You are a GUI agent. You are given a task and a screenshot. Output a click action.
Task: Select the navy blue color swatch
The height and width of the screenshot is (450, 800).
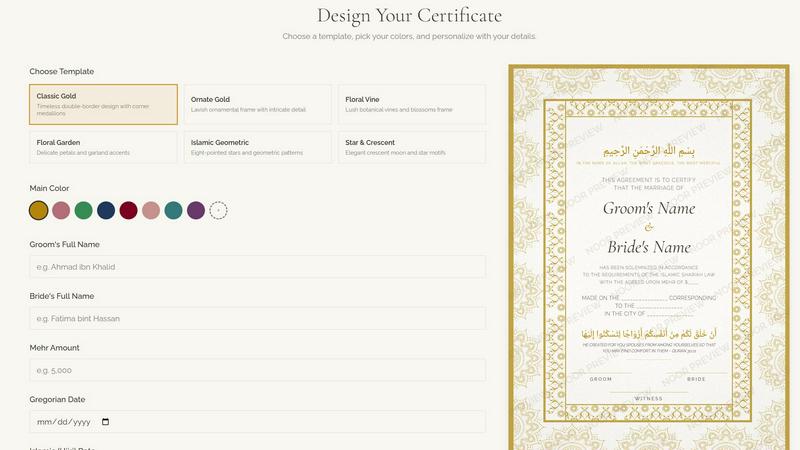pyautogui.click(x=106, y=210)
